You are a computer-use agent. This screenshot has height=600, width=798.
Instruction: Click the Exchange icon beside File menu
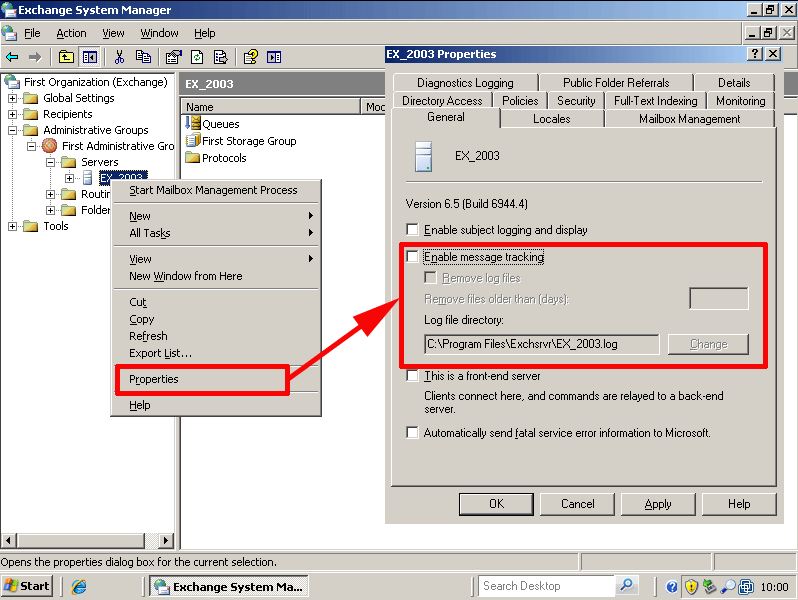(9, 33)
